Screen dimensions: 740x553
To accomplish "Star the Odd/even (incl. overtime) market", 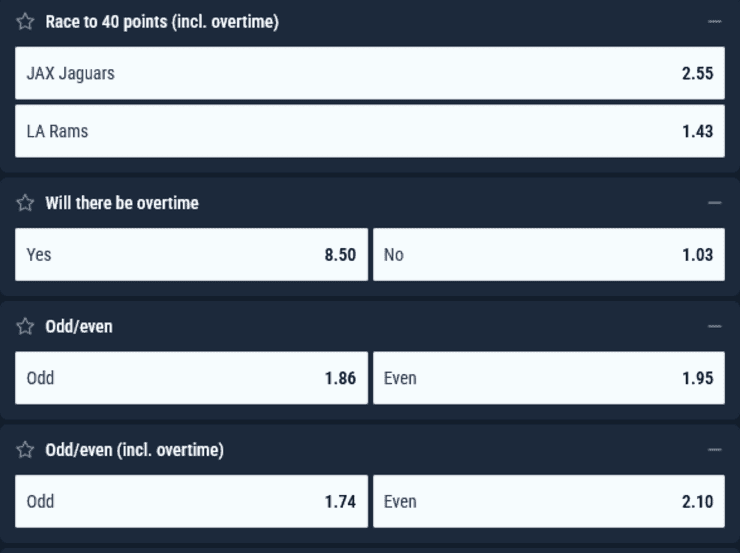I will click(x=26, y=450).
